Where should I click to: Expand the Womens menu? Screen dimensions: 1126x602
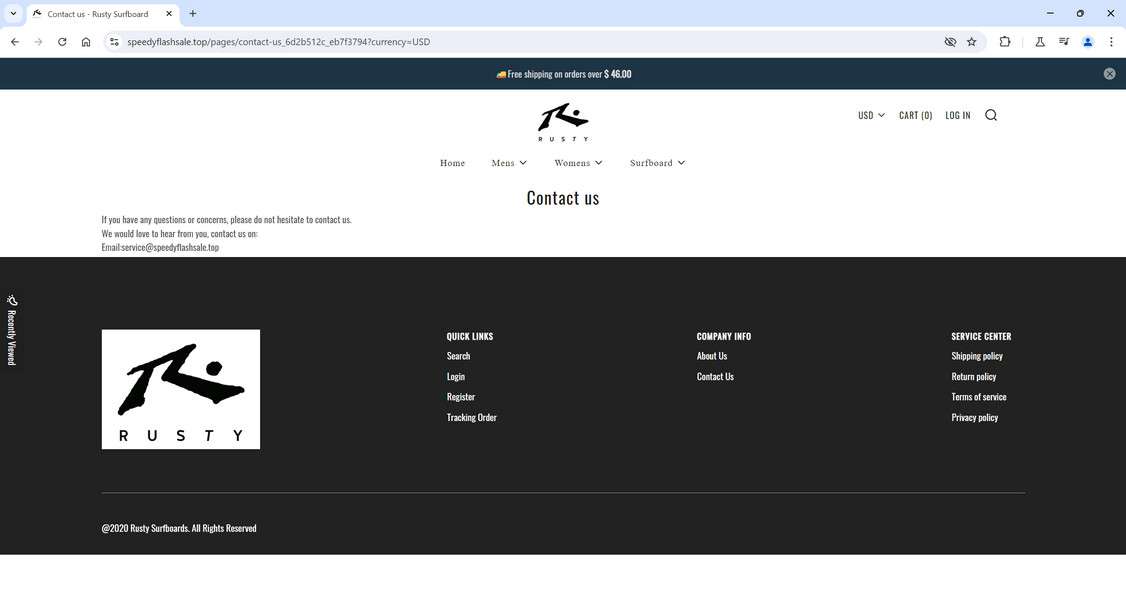pyautogui.click(x=578, y=163)
